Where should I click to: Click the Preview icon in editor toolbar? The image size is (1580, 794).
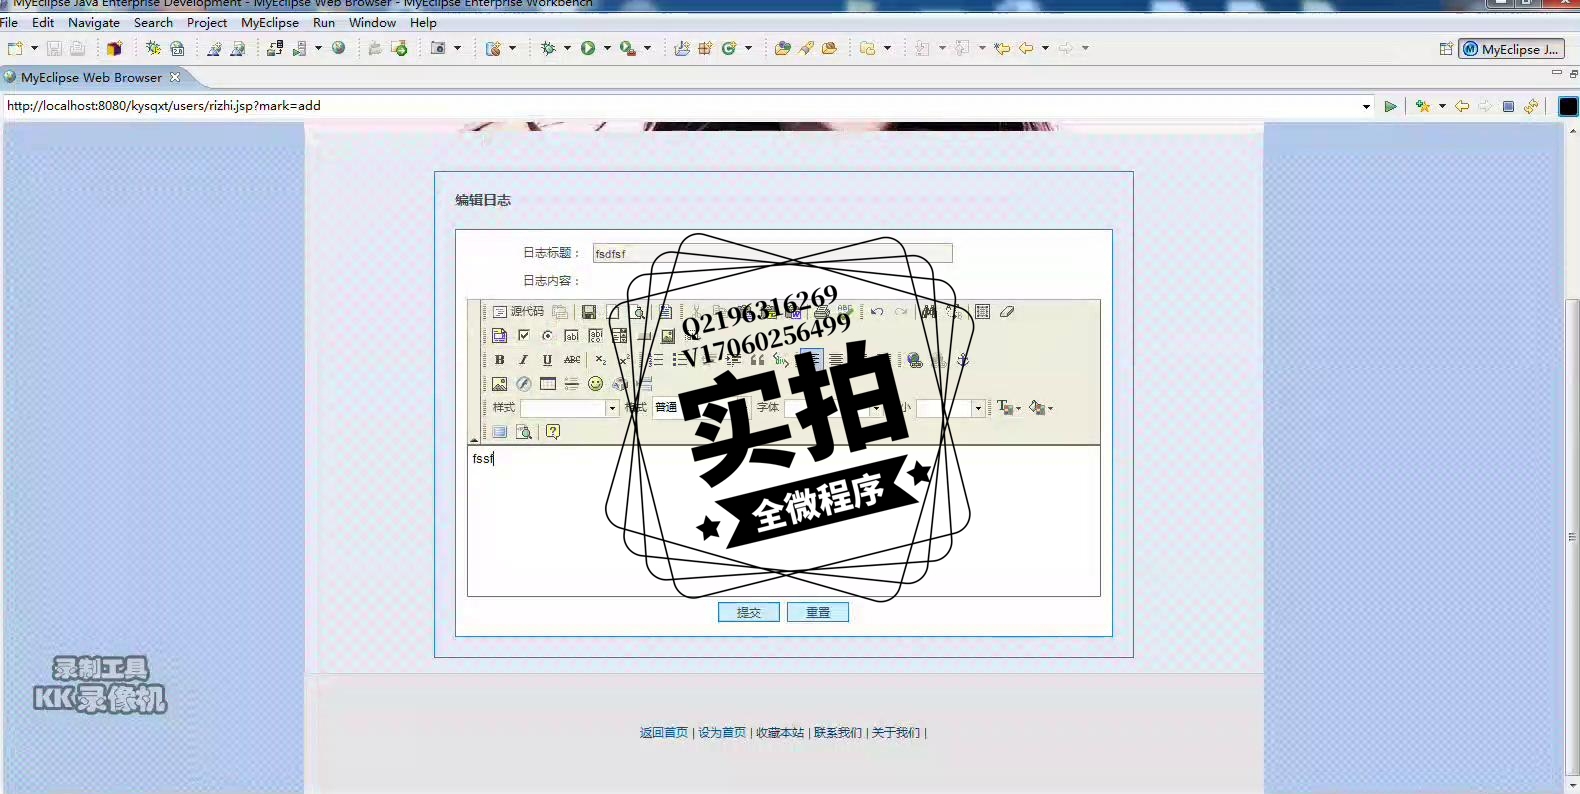coord(637,312)
